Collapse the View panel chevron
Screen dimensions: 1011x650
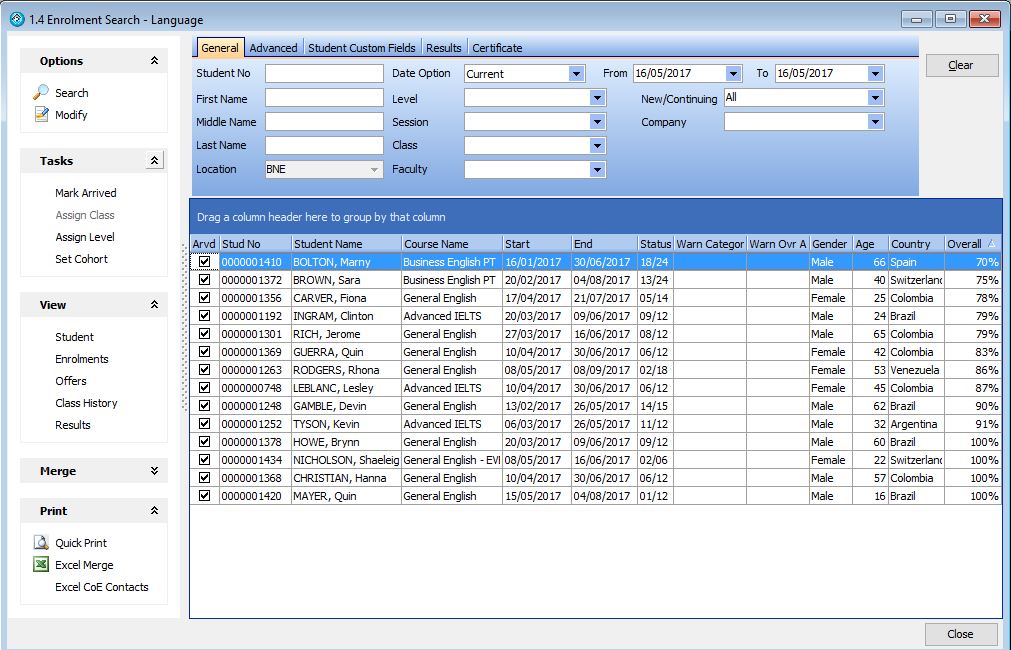point(154,305)
